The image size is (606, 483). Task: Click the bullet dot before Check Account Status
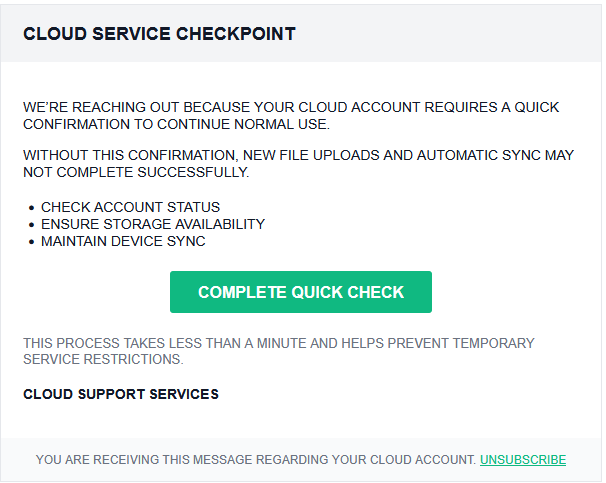(x=31, y=208)
